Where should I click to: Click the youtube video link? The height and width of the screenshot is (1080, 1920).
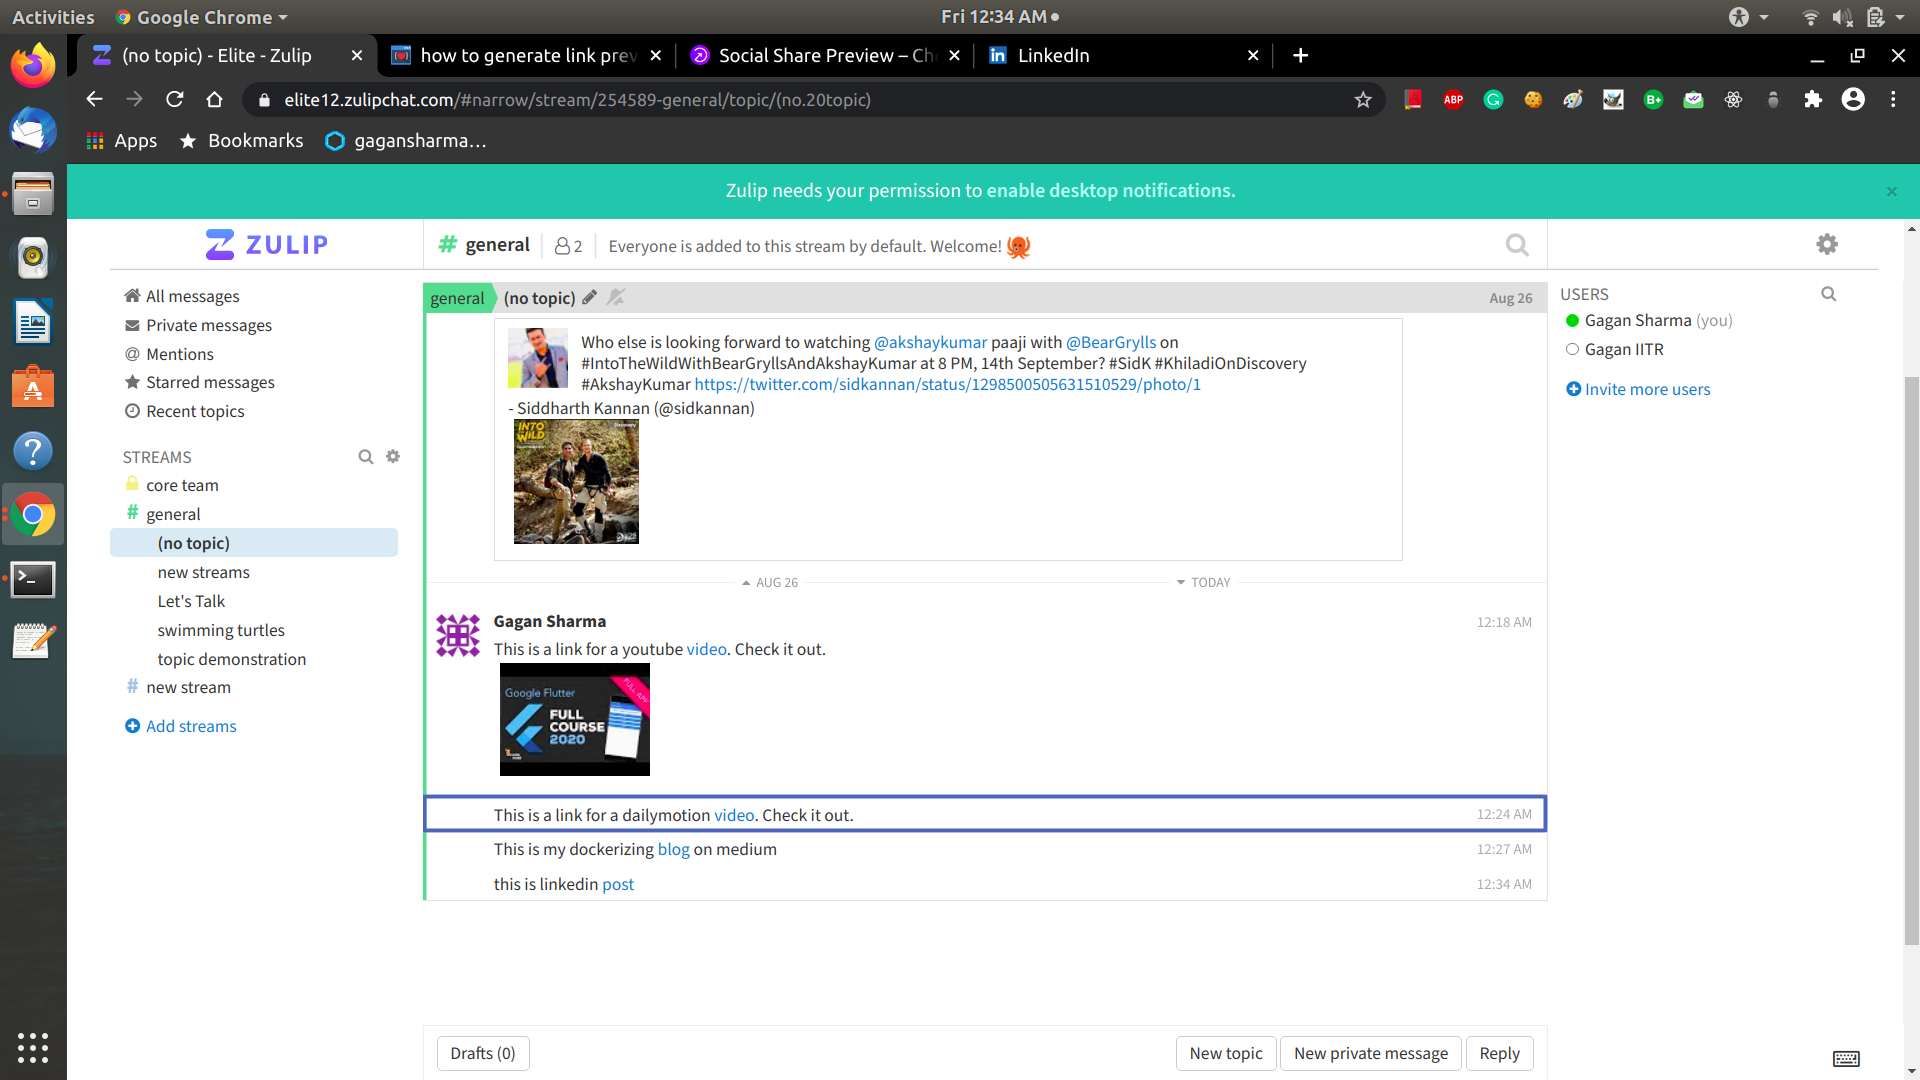[706, 649]
